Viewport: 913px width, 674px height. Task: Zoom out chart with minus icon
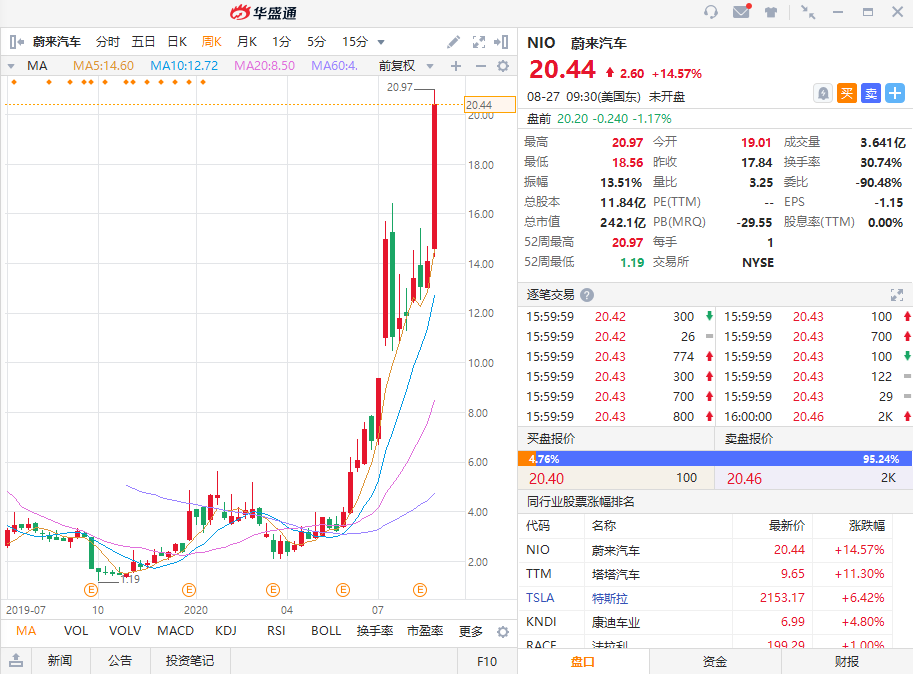click(x=480, y=66)
